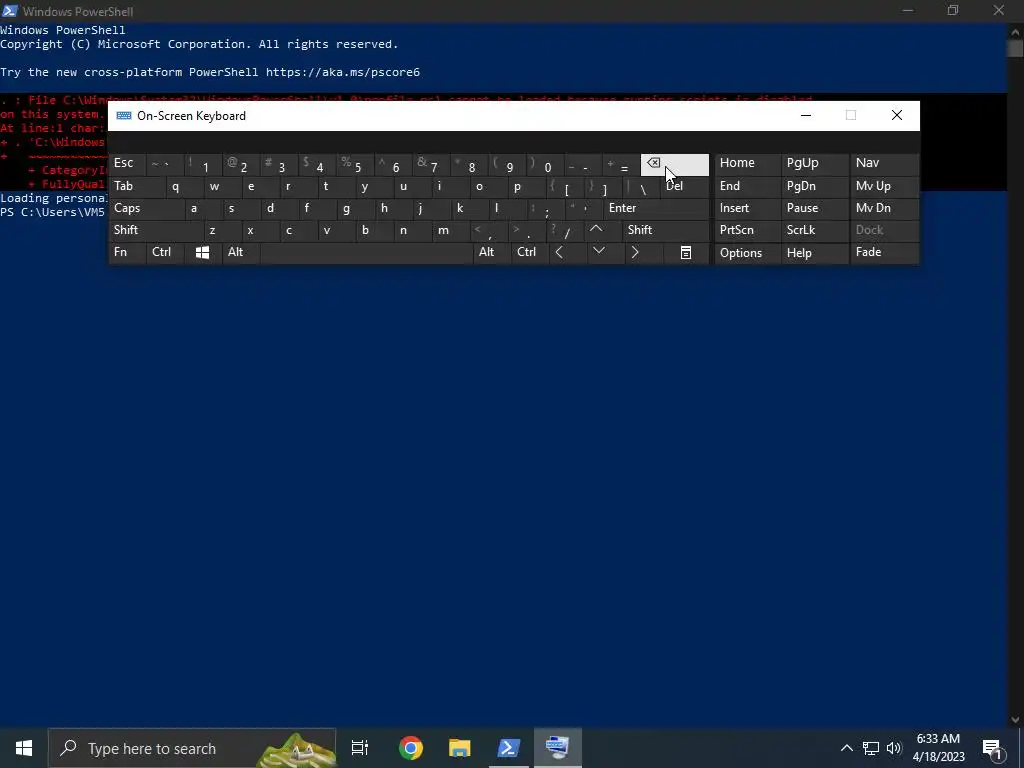Click the Mv Dn key
Viewport: 1024px width, 768px height.
[x=884, y=208]
